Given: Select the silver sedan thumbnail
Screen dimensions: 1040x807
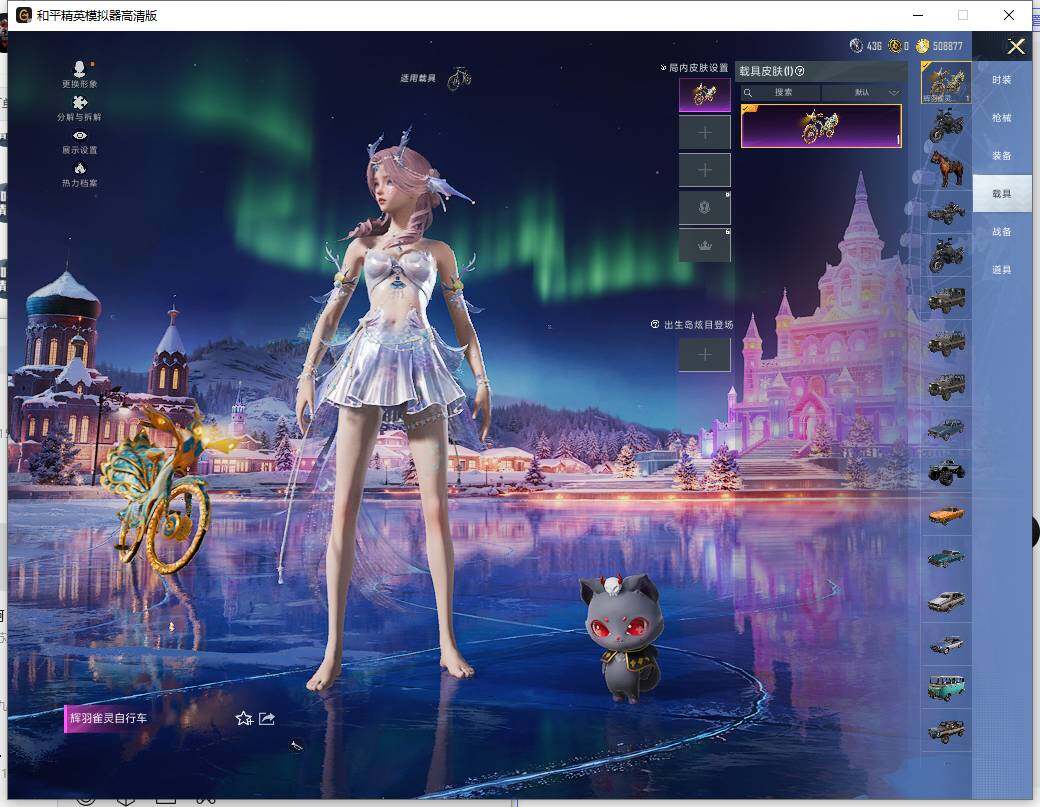Looking at the screenshot, I should coord(946,601).
